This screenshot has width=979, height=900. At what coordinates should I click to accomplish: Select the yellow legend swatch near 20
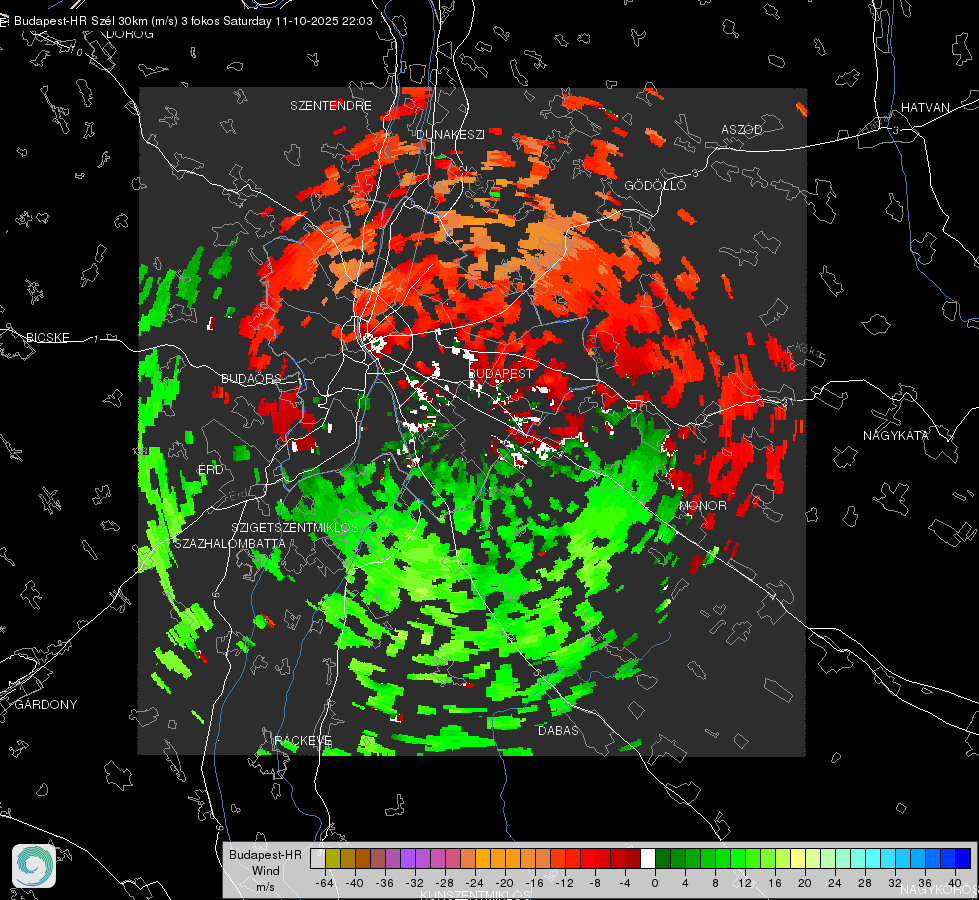(799, 858)
